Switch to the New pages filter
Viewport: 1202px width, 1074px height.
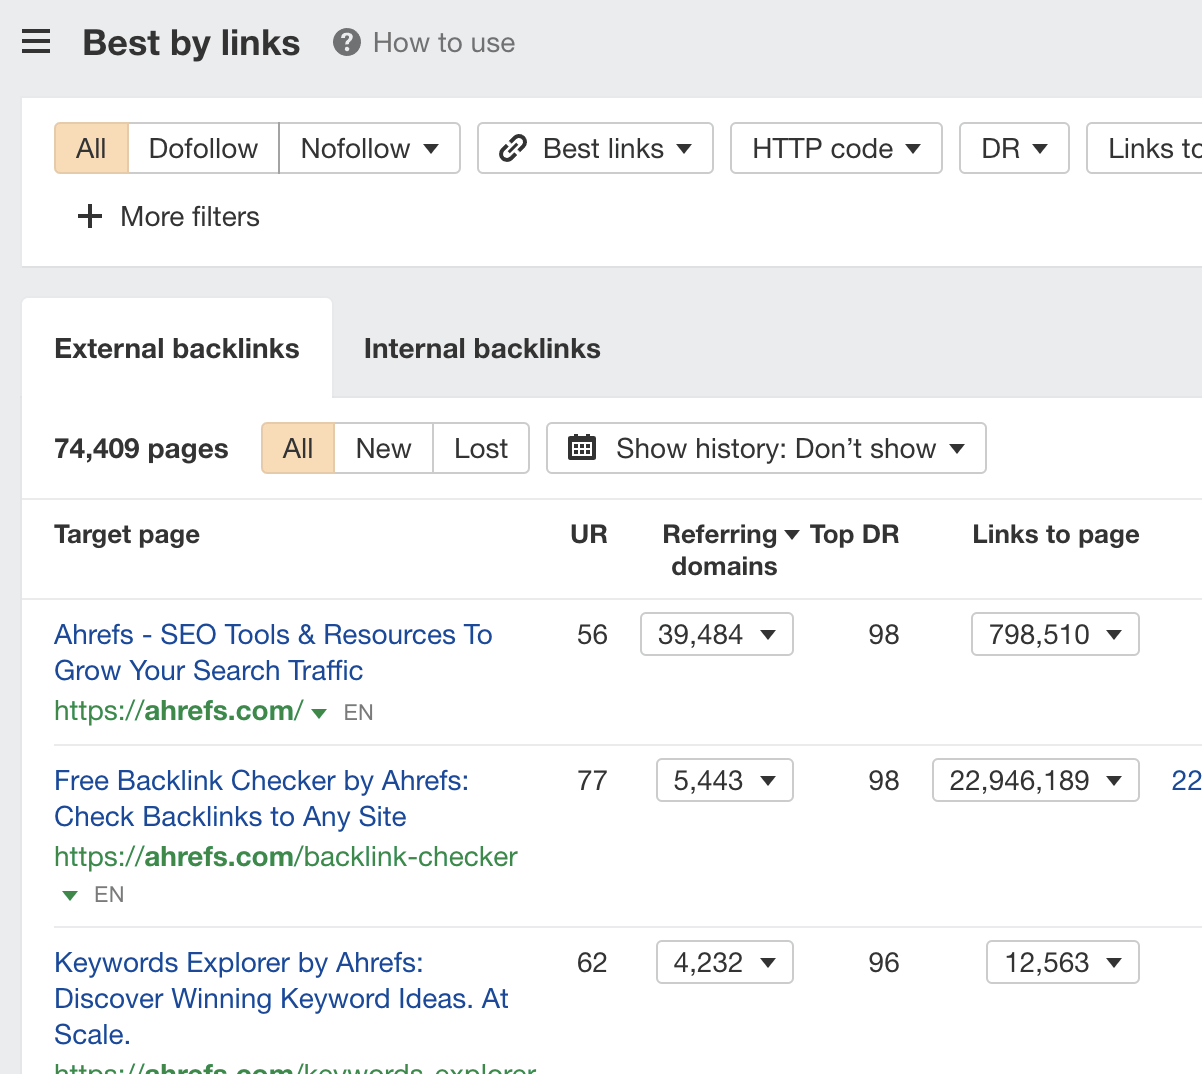383,448
